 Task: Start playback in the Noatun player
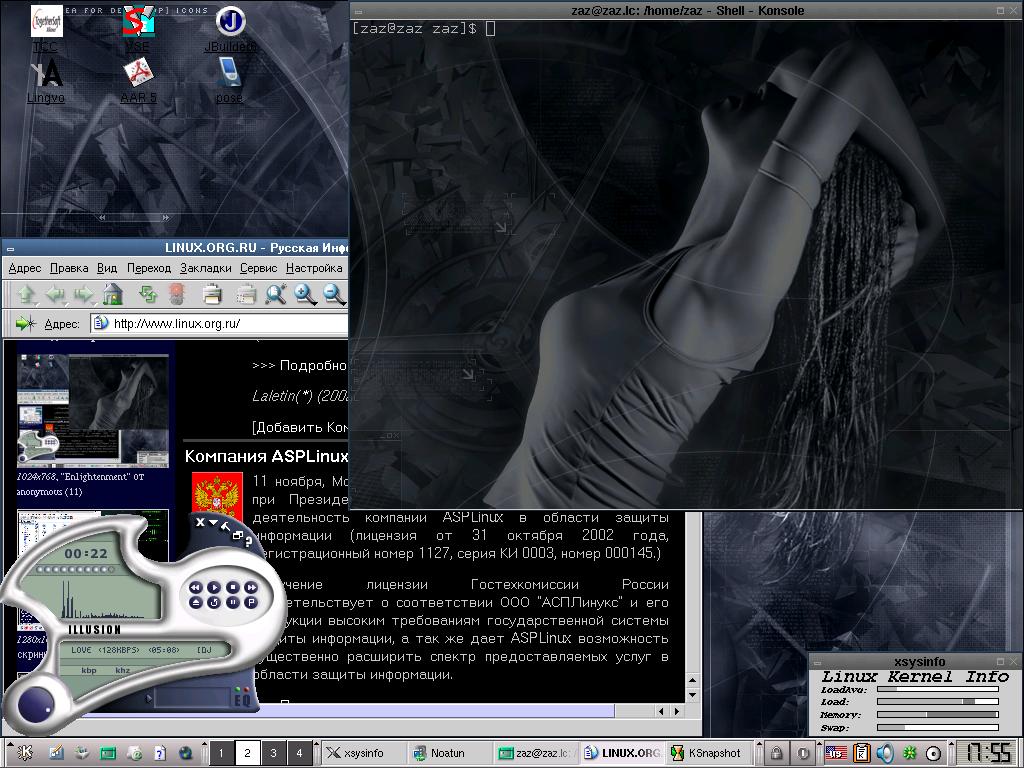pos(214,587)
